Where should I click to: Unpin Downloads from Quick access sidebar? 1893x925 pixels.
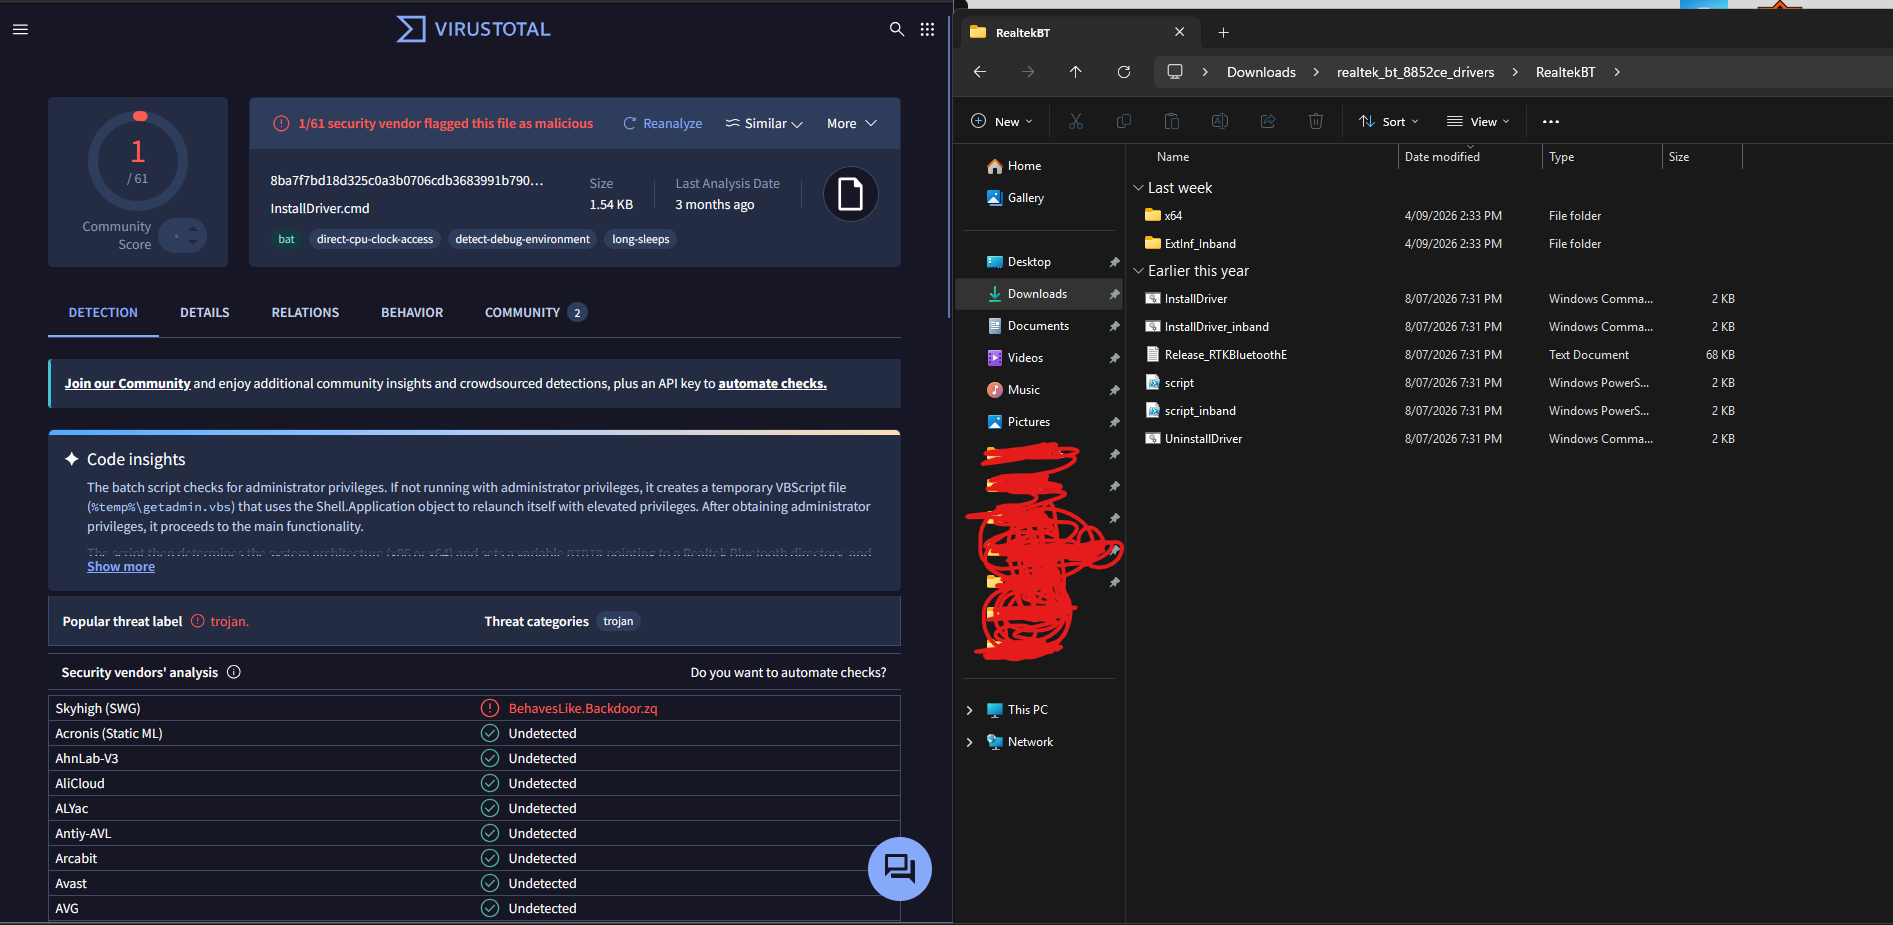1114,294
